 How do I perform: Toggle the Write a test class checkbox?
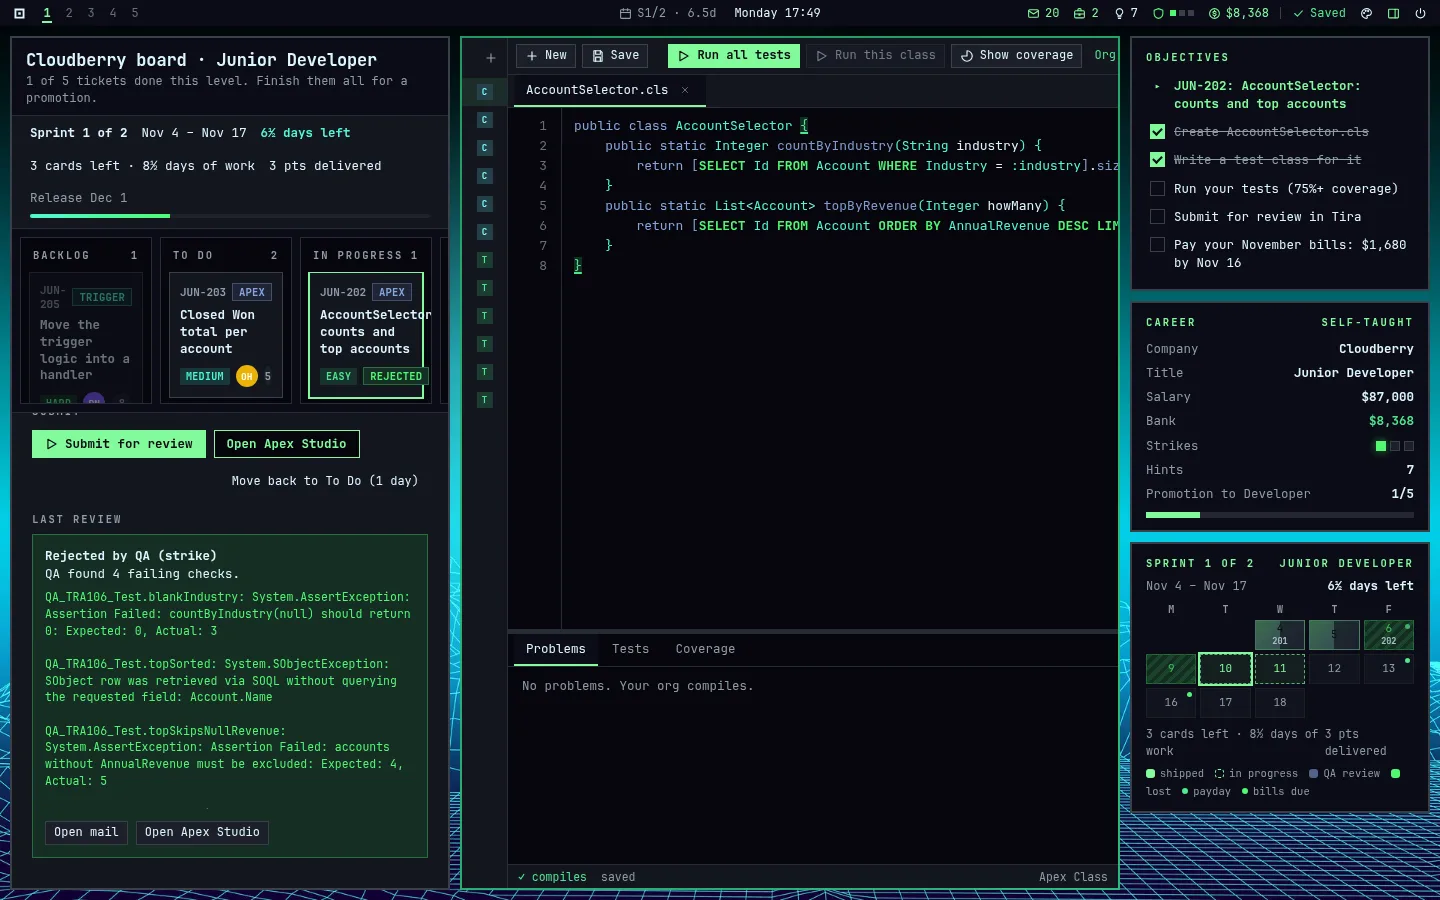coord(1157,160)
